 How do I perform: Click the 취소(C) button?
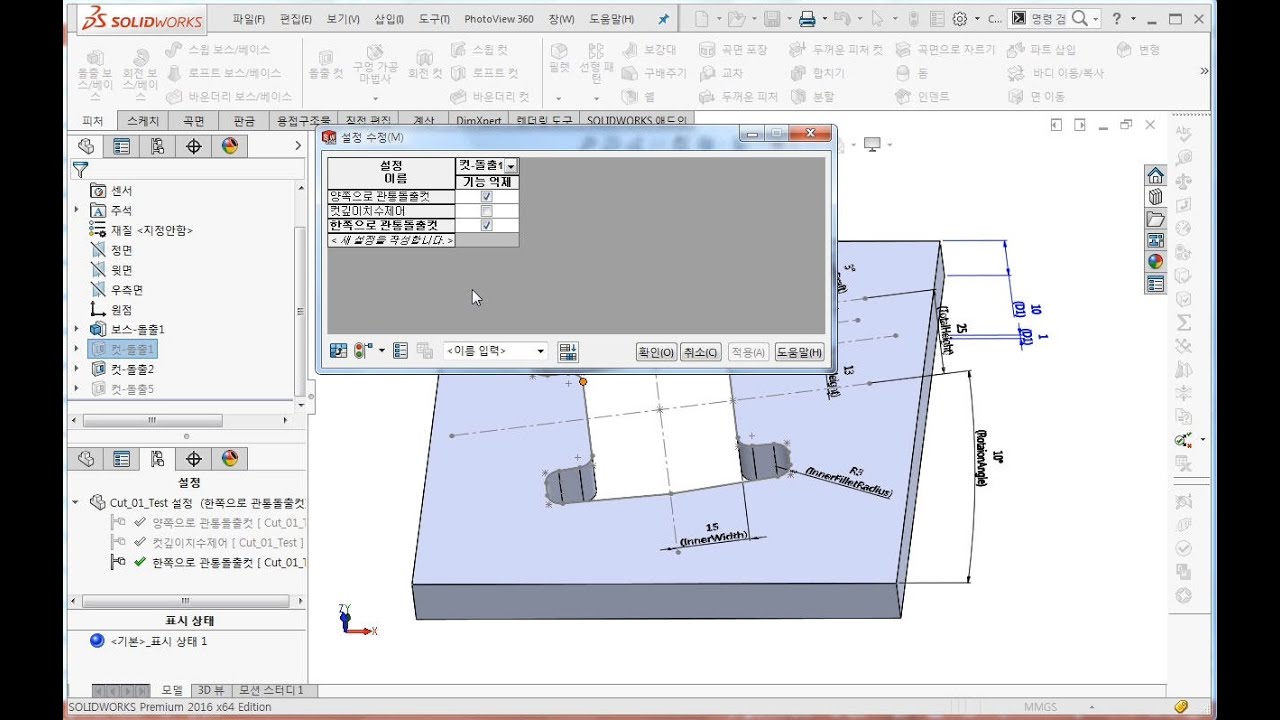[700, 352]
